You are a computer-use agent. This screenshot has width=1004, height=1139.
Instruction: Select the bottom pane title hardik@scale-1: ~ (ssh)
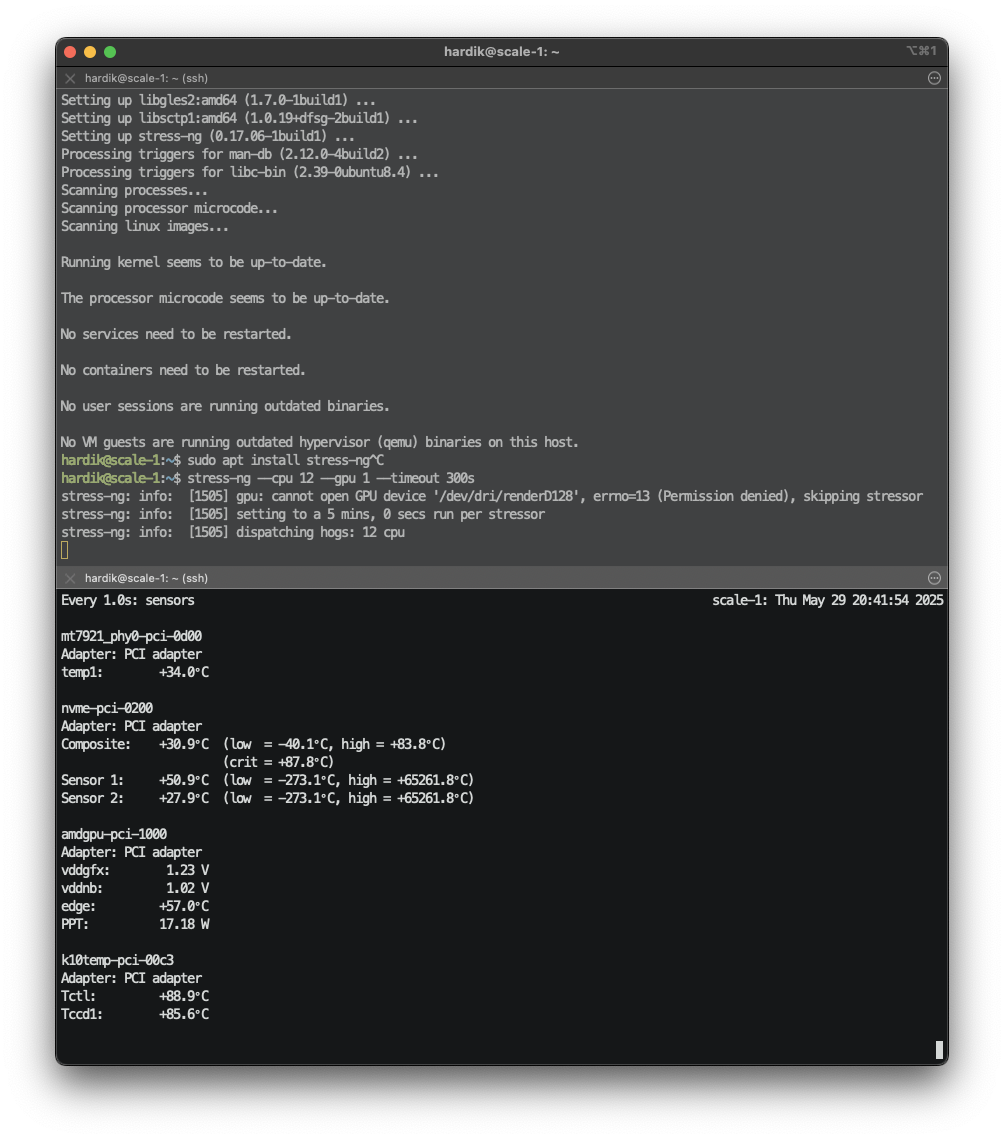coord(146,578)
